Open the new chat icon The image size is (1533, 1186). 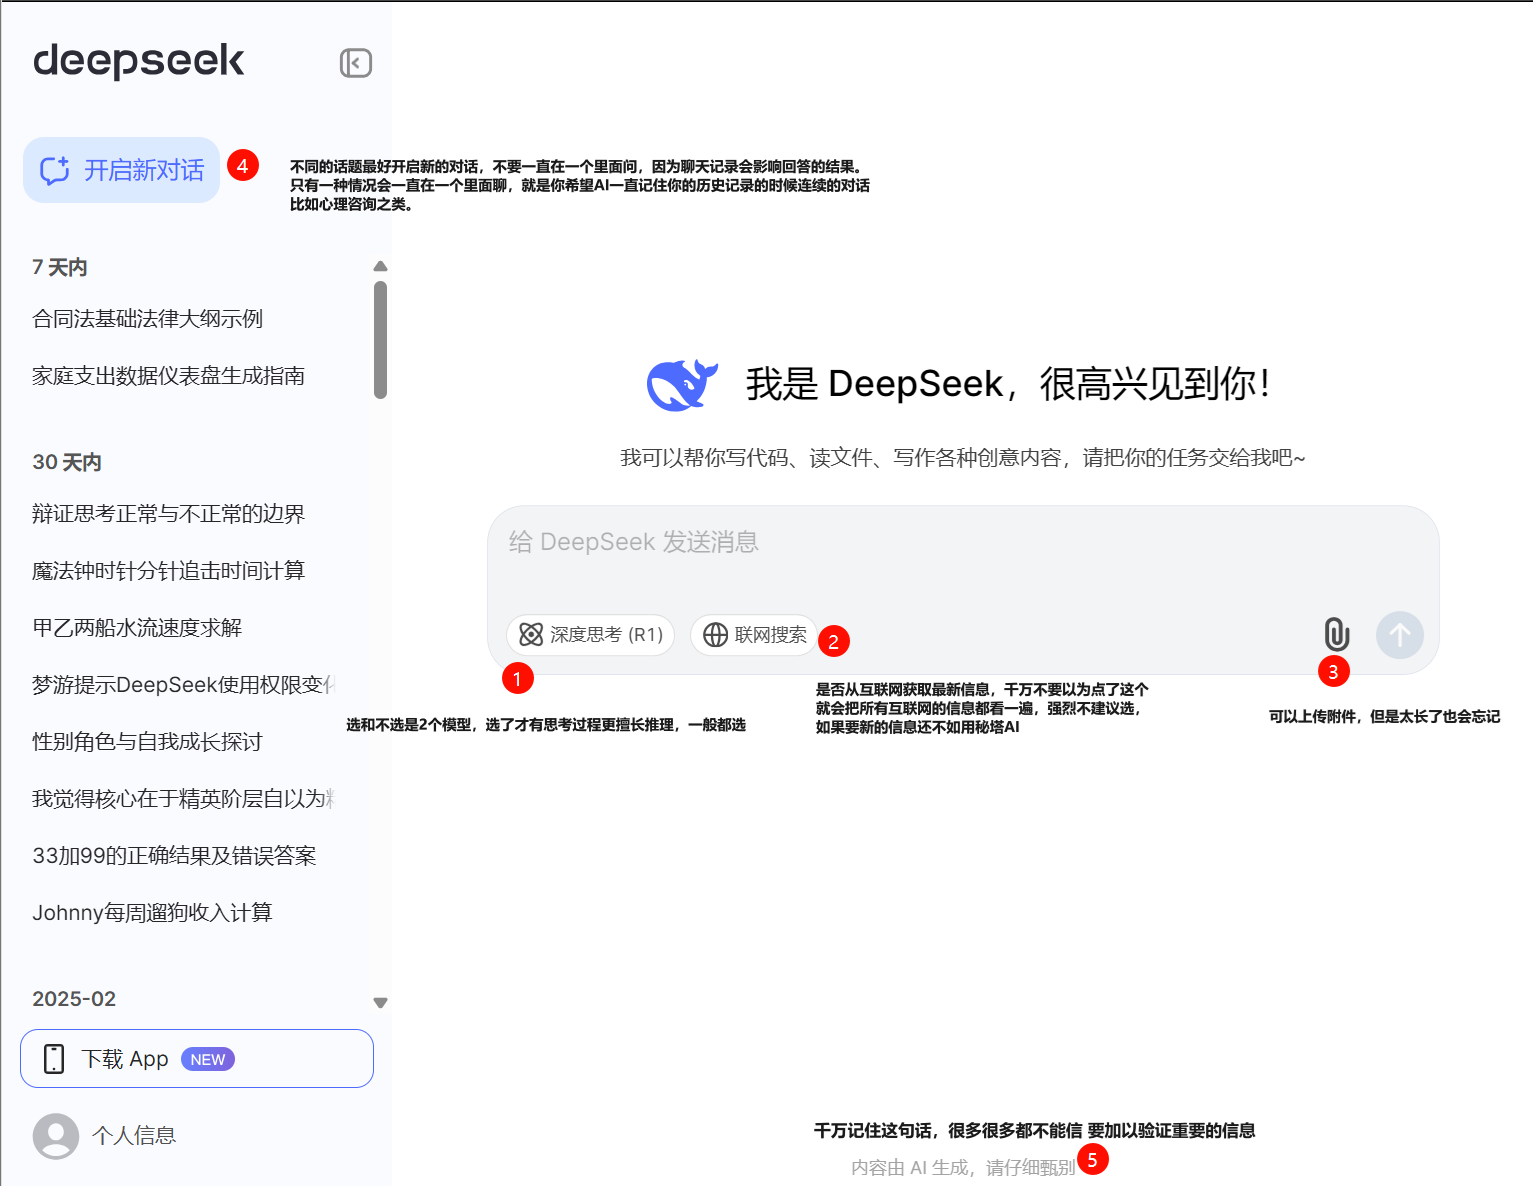(x=57, y=170)
